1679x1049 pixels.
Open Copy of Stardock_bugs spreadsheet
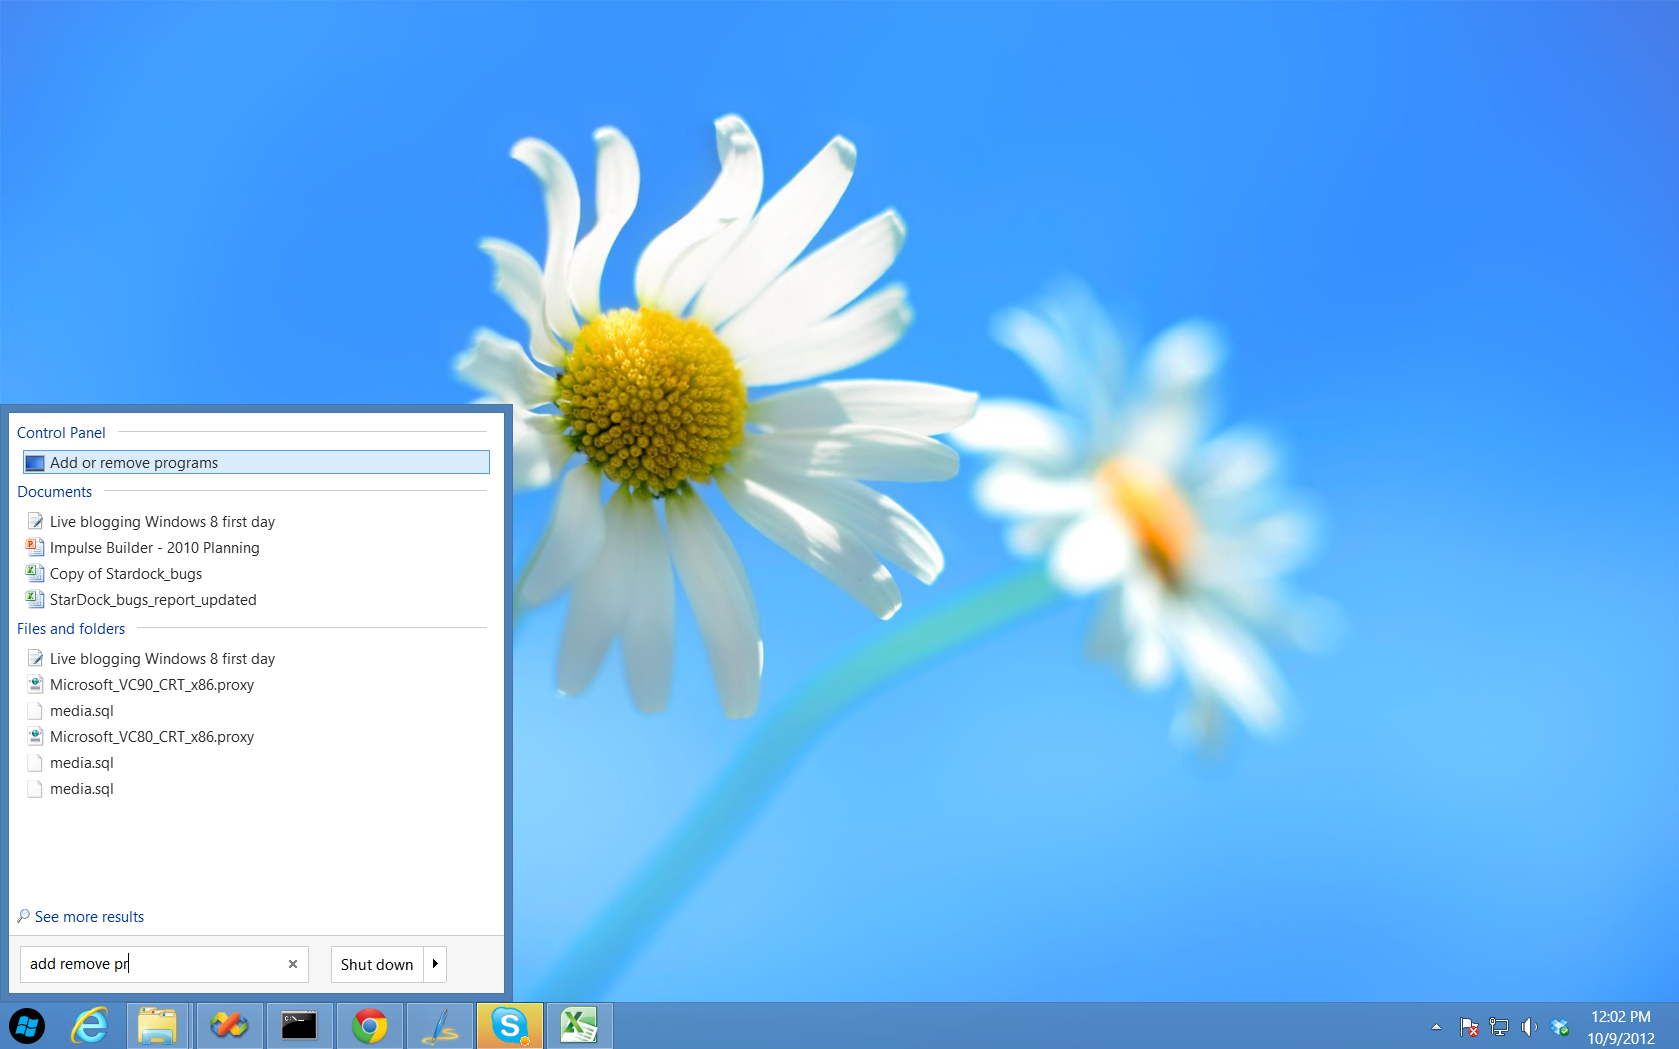(x=125, y=574)
